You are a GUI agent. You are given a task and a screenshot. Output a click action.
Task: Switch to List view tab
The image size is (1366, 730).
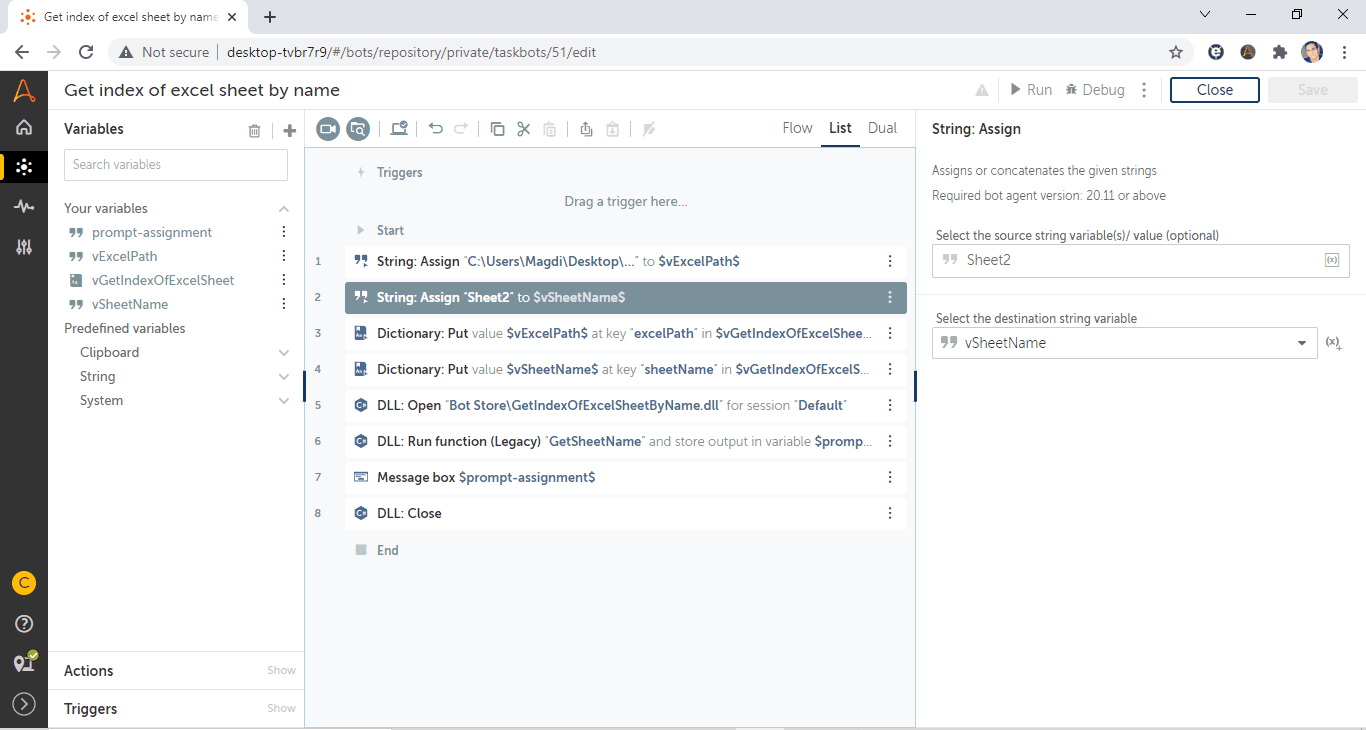coord(840,128)
